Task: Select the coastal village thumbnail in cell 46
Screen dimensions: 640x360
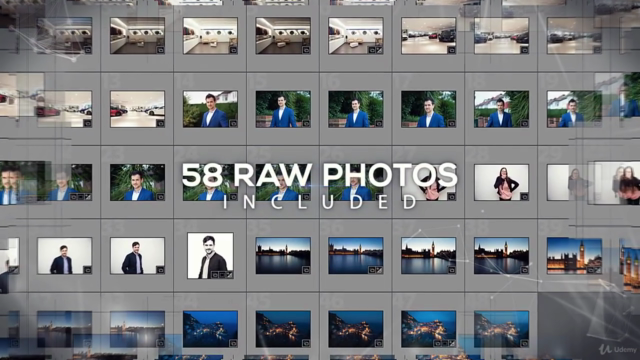Action: click(x=356, y=329)
